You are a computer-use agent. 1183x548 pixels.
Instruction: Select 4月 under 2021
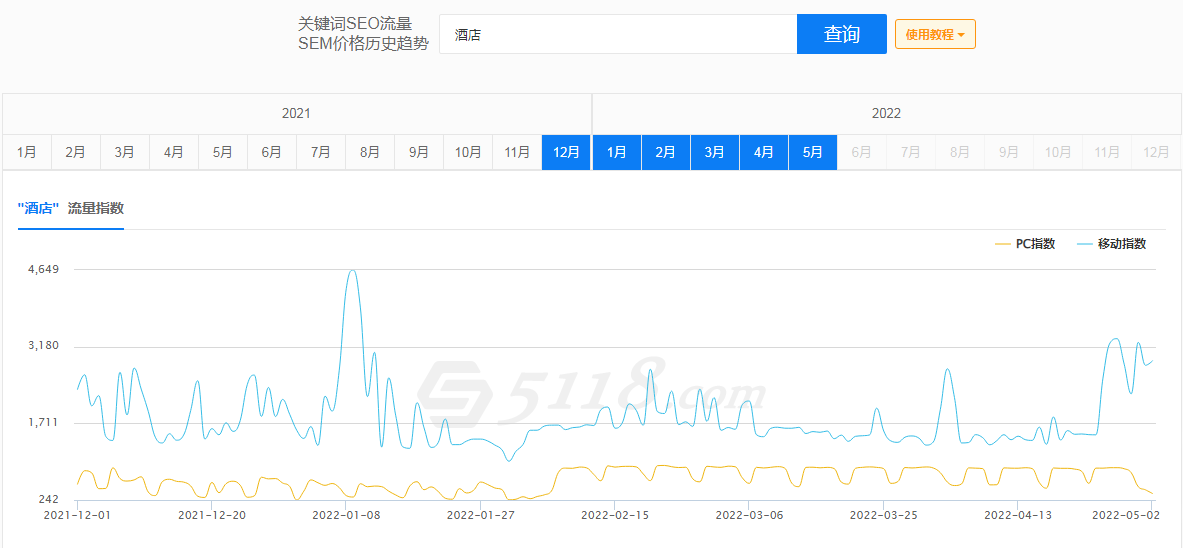(174, 152)
